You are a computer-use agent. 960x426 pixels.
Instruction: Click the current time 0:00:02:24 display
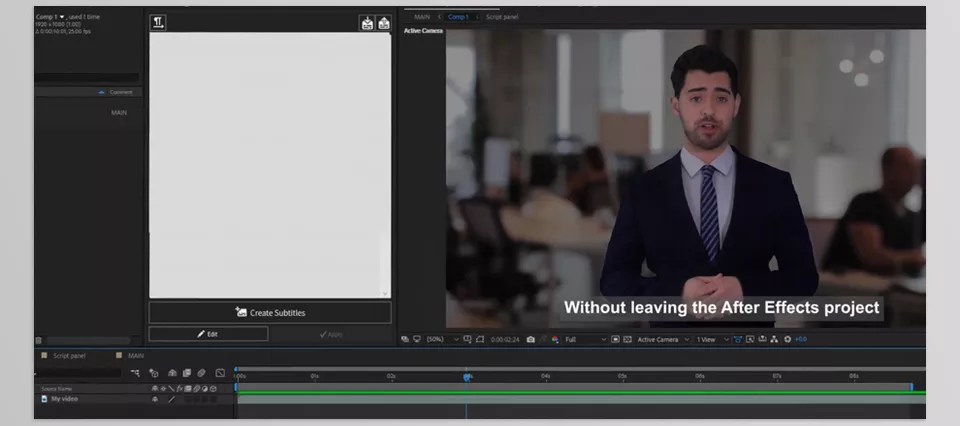click(505, 339)
